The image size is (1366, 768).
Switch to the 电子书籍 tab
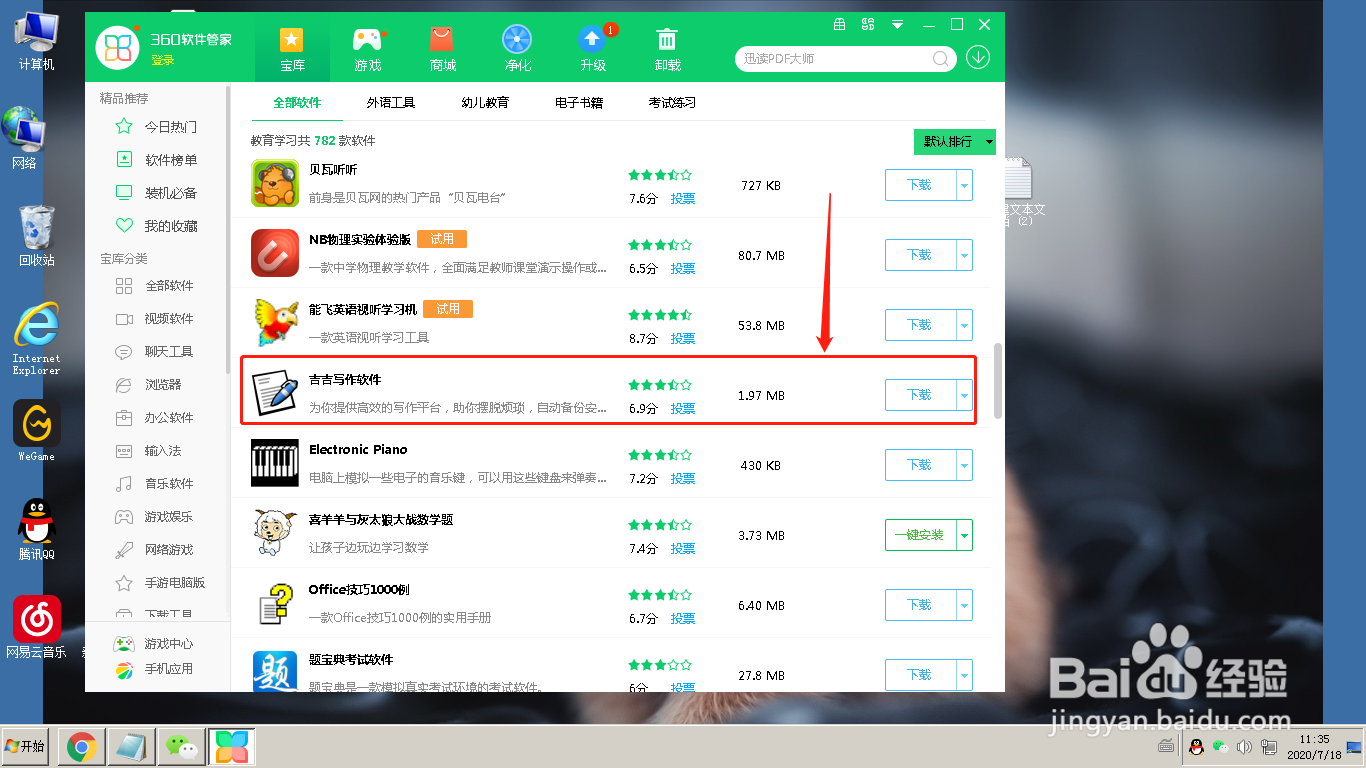pyautogui.click(x=579, y=102)
